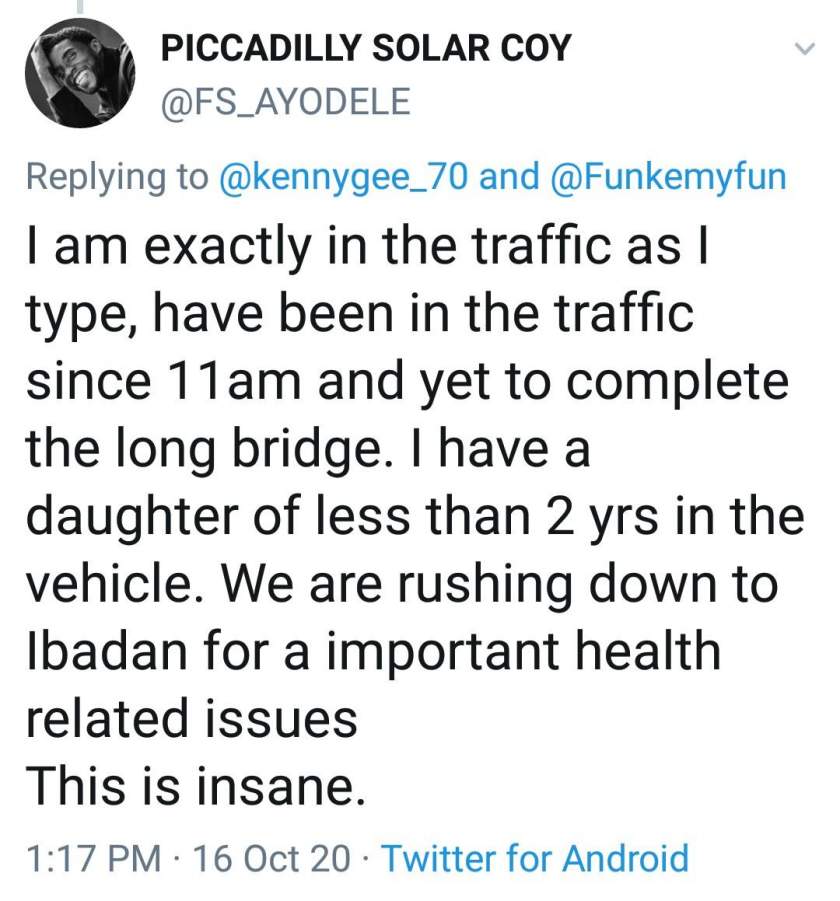840x901 pixels.
Task: Click the tweet's first line 'I am exactly'
Action: [168, 247]
